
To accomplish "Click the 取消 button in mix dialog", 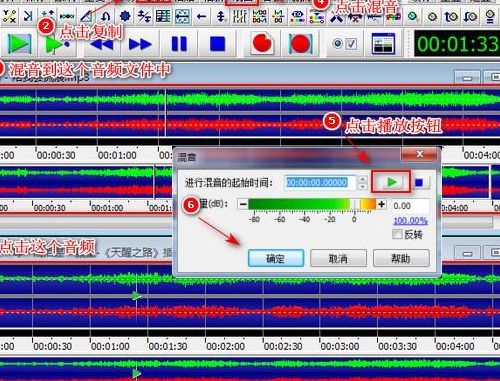I will 338,258.
